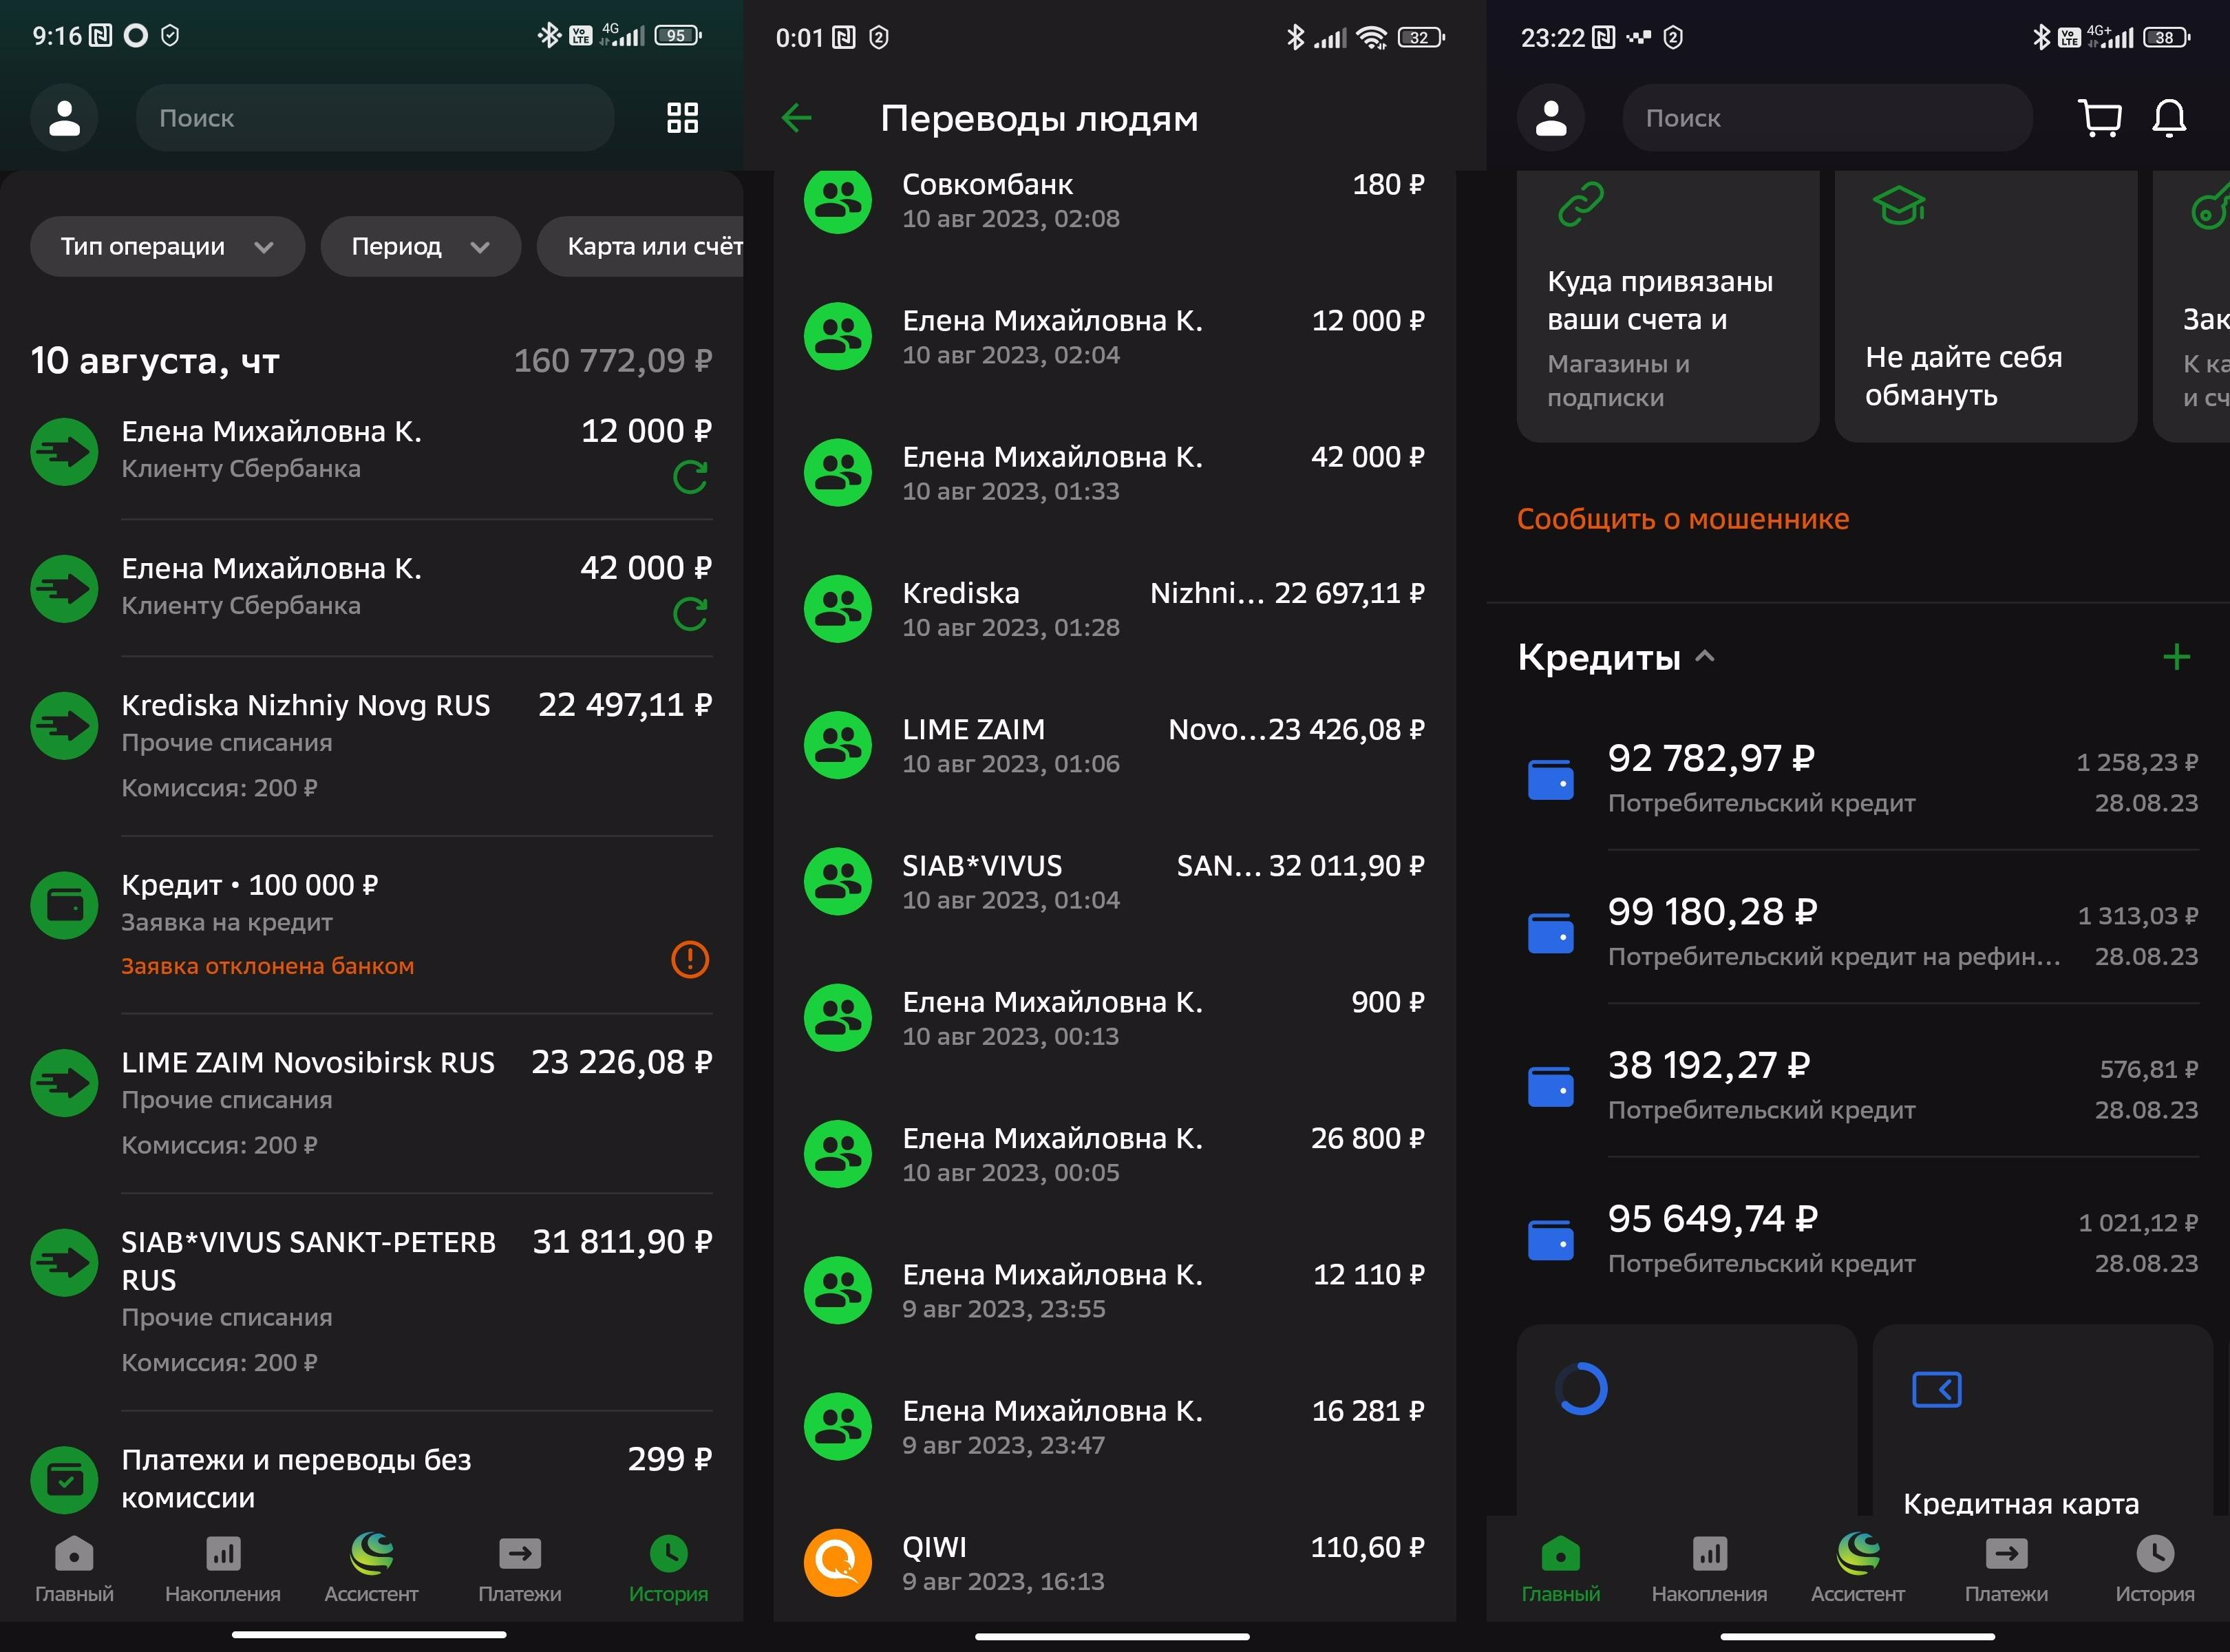Tap blue card icon above Кредитная карта

point(1937,1389)
